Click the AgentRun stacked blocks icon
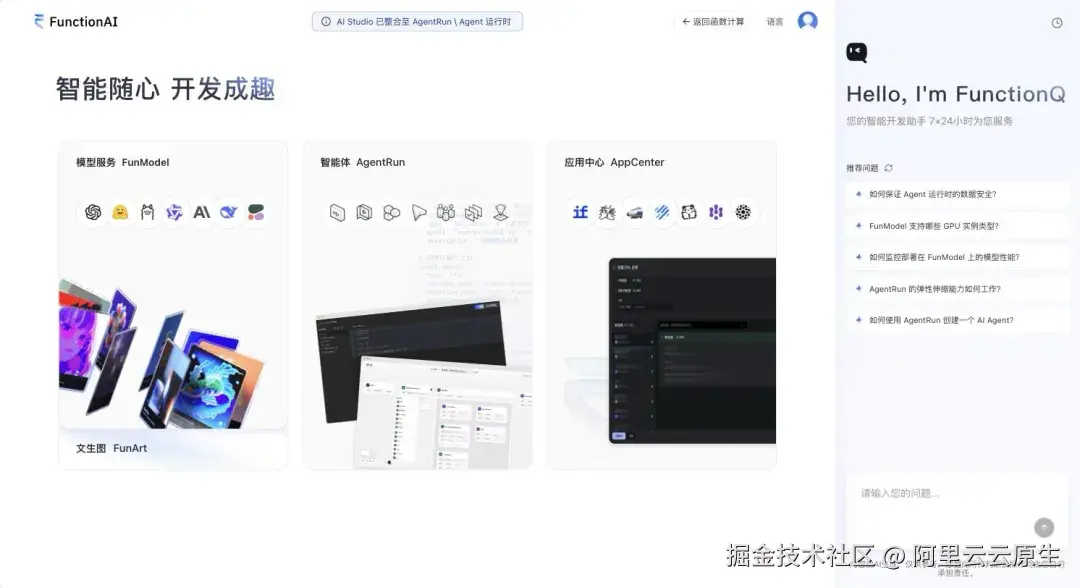The height and width of the screenshot is (588, 1080). click(x=391, y=213)
